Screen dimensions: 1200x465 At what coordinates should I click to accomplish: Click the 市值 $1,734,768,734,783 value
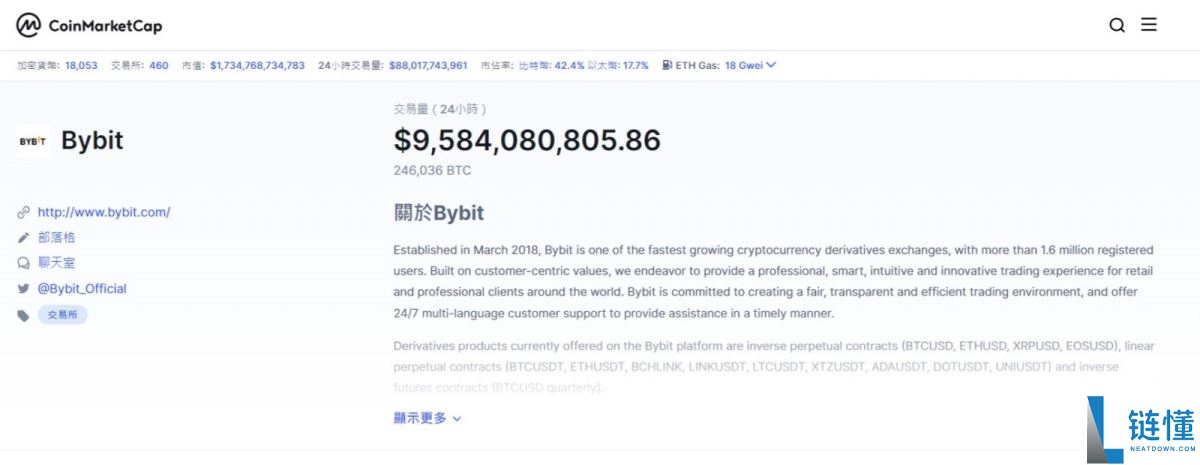257,65
